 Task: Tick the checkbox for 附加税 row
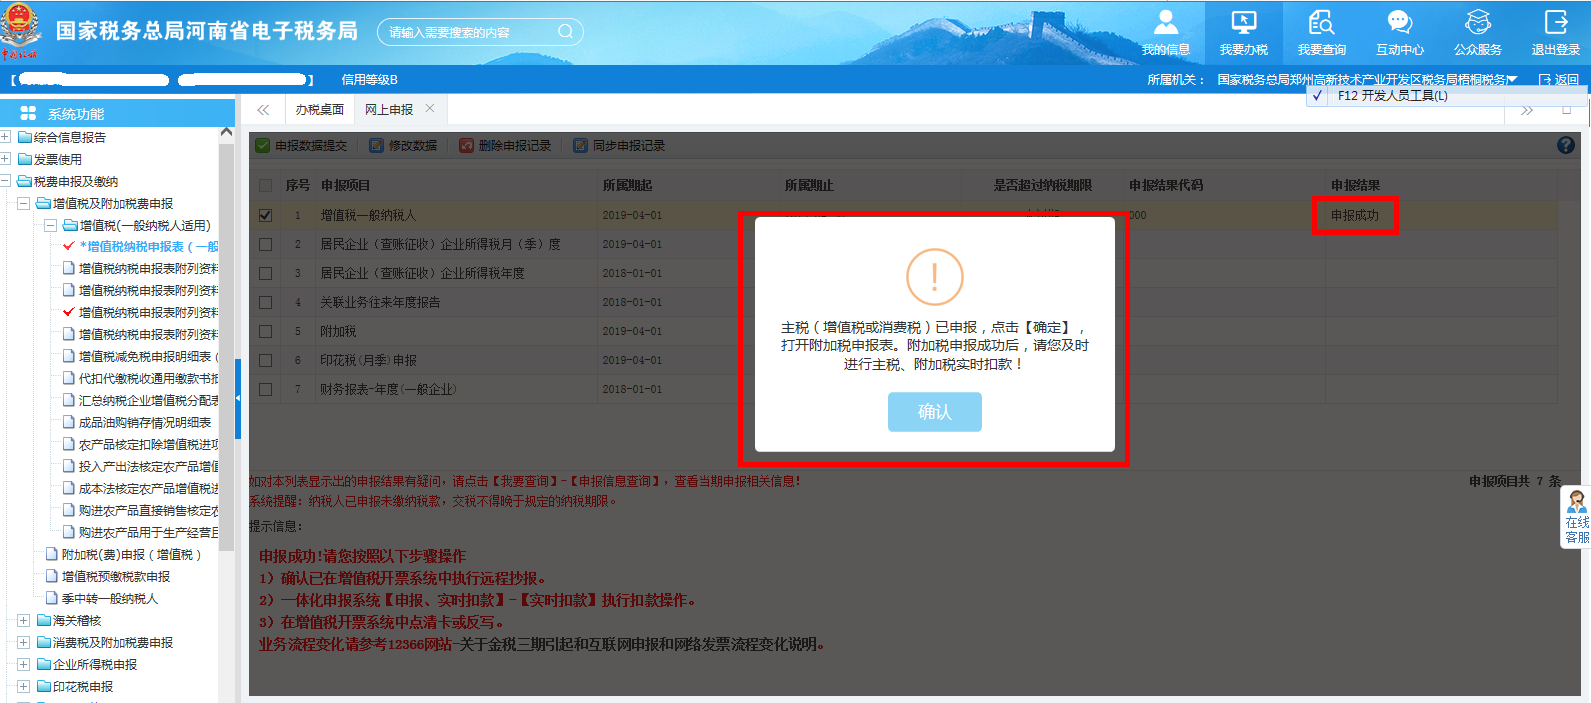click(265, 331)
